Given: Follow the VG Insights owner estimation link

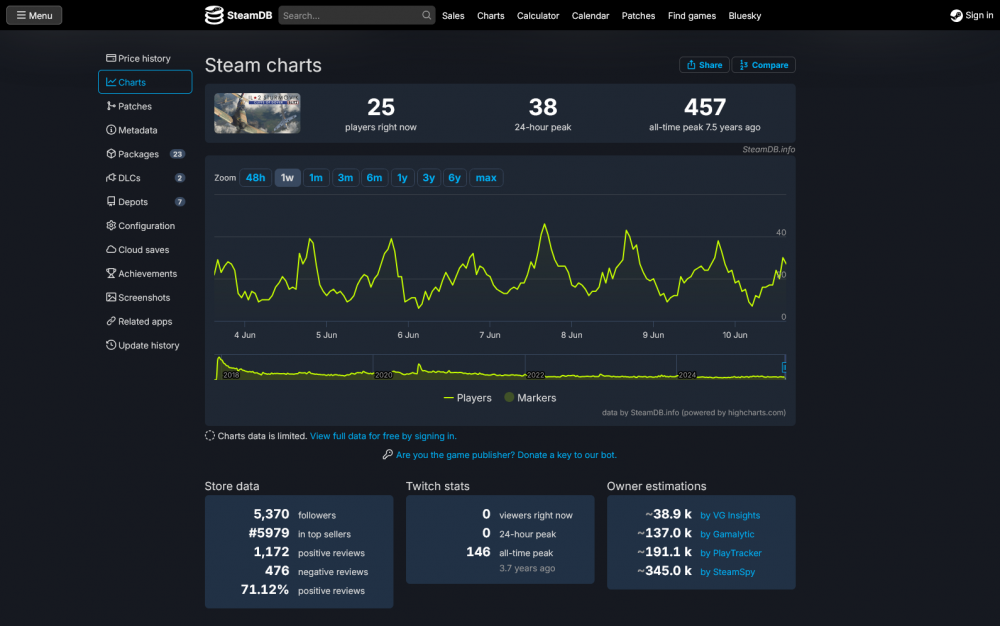Looking at the screenshot, I should click(730, 515).
